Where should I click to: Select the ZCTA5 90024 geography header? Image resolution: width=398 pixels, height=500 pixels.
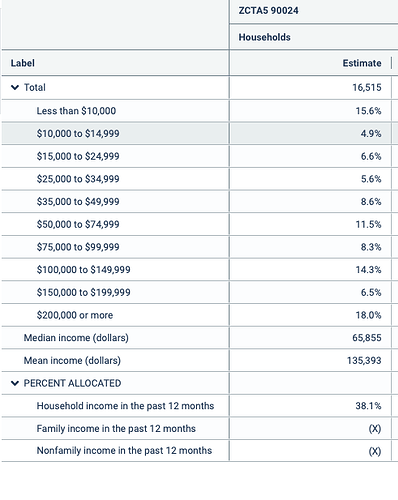[x=268, y=11]
